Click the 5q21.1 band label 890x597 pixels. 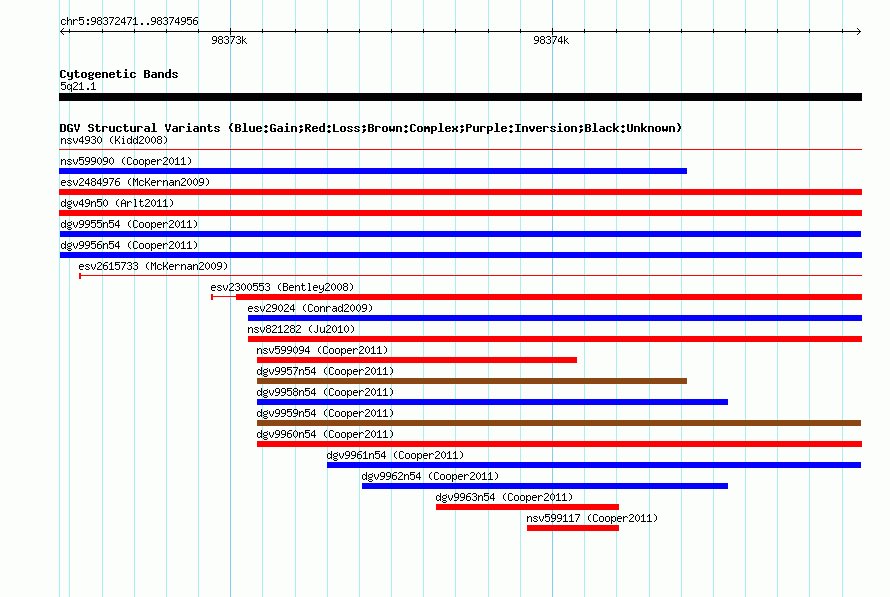pyautogui.click(x=78, y=86)
